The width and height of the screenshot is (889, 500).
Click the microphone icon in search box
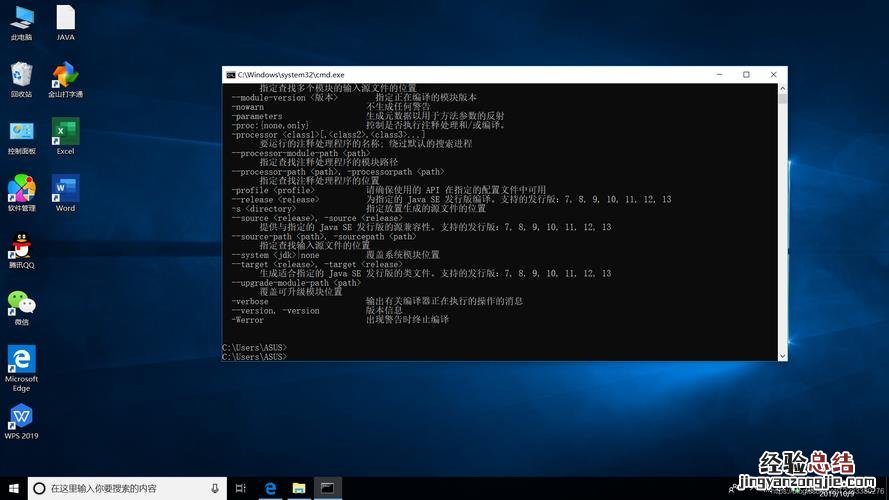click(215, 488)
